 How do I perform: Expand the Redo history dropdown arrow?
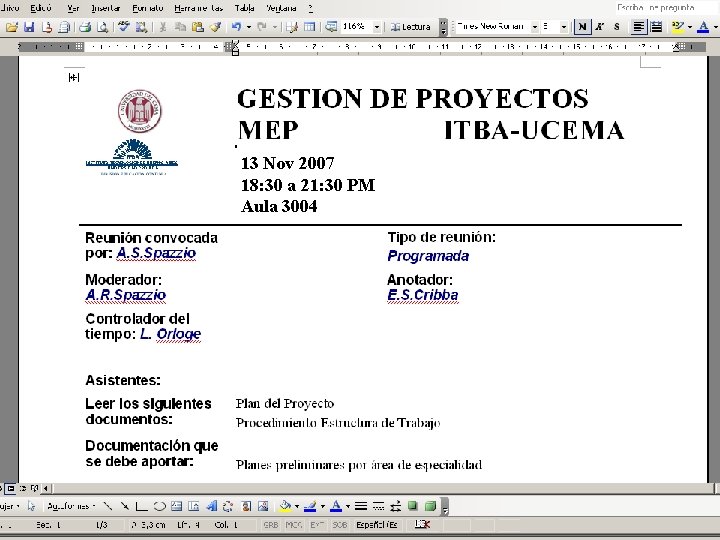(x=274, y=27)
